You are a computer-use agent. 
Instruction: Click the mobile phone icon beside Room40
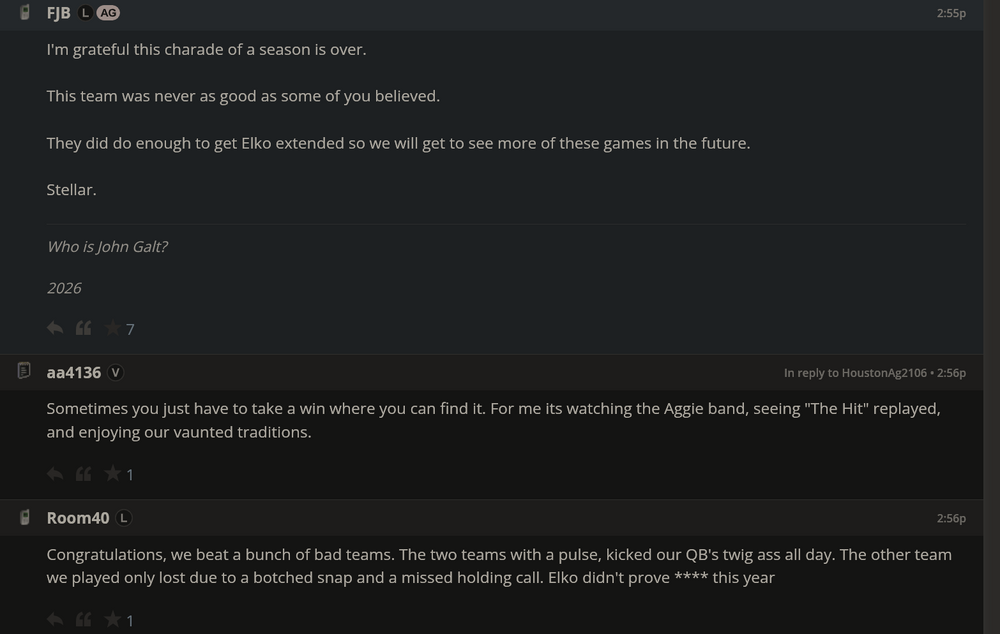coord(25,518)
